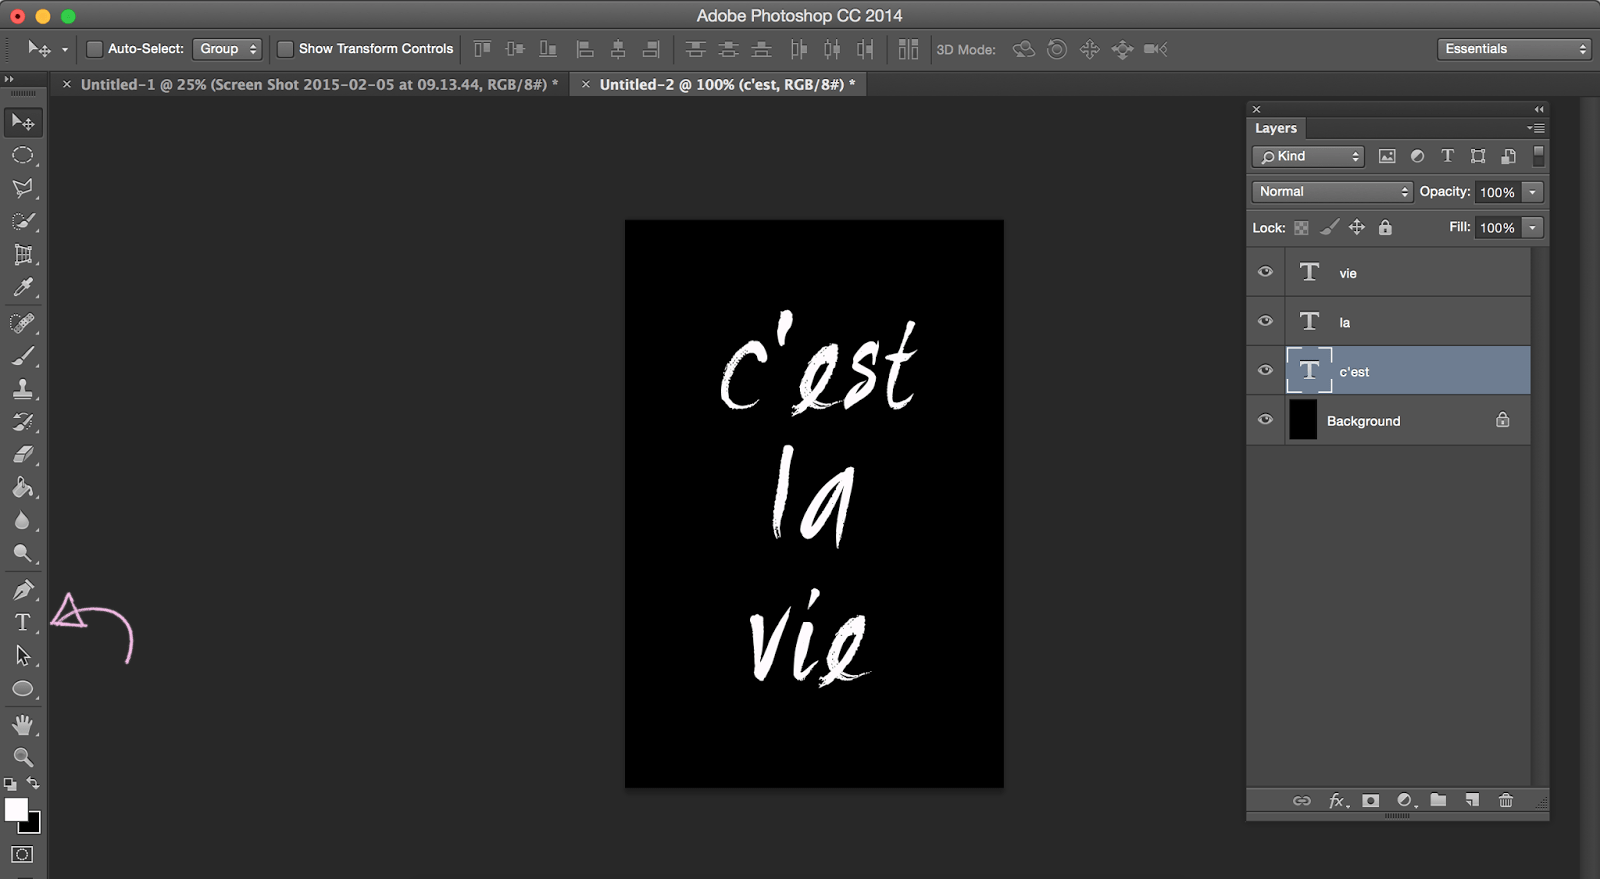Image resolution: width=1600 pixels, height=879 pixels.
Task: Select the Healing Brush tool
Action: (23, 323)
